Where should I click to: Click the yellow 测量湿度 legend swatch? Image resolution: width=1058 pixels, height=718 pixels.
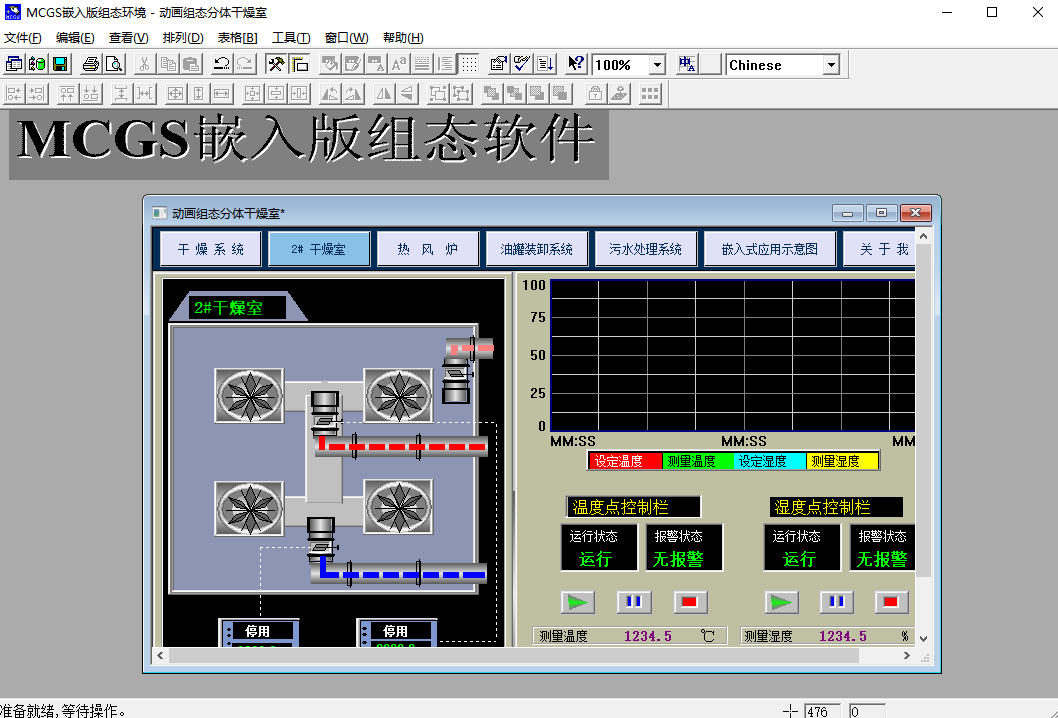(x=842, y=461)
